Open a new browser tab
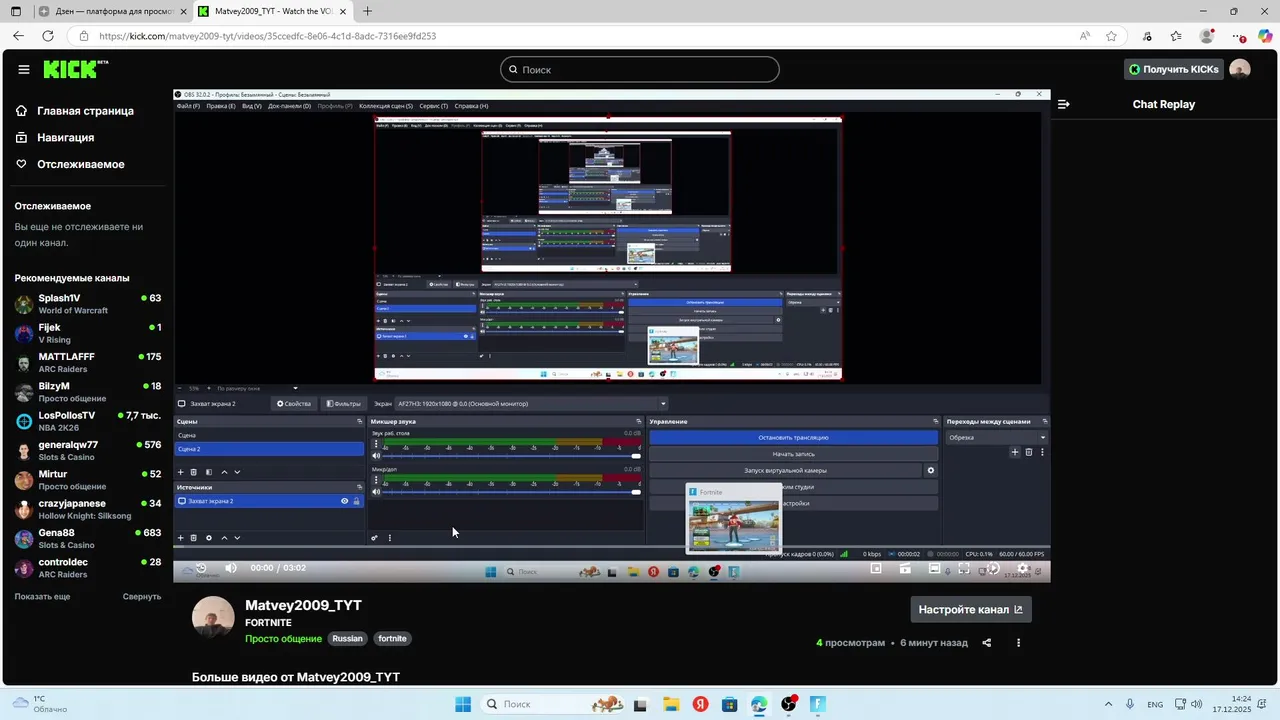 pyautogui.click(x=367, y=11)
